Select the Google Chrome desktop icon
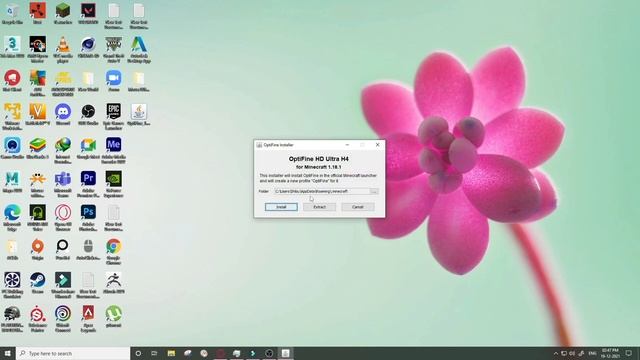The image size is (640, 360). pos(113,252)
